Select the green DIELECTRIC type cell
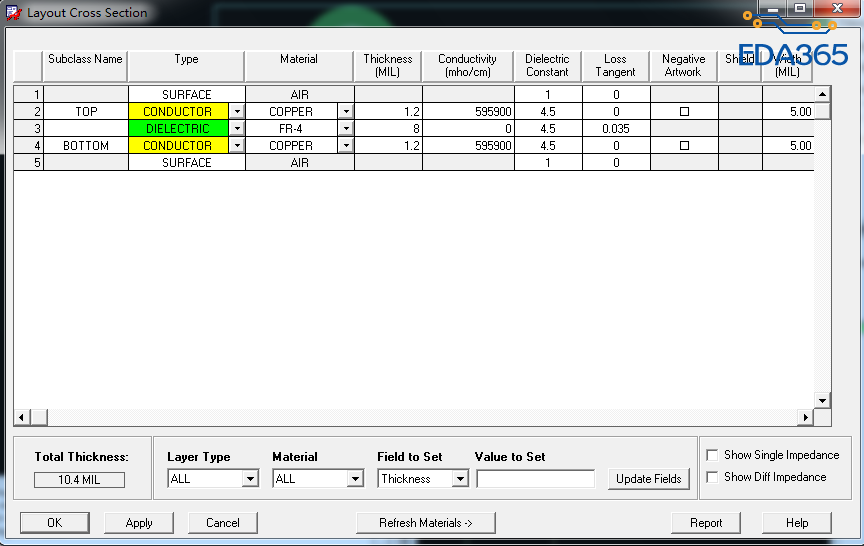864x546 pixels. coord(178,129)
